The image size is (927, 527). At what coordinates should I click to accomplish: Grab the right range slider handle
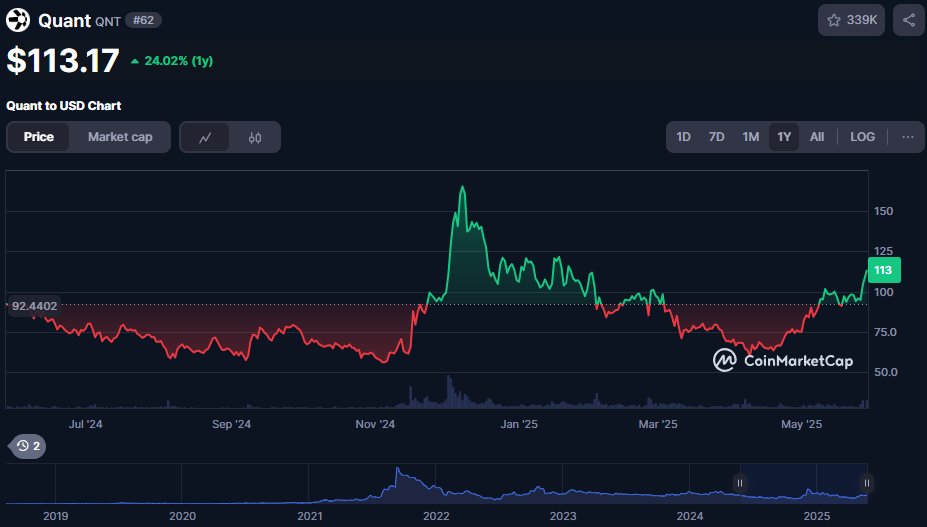pyautogui.click(x=867, y=483)
